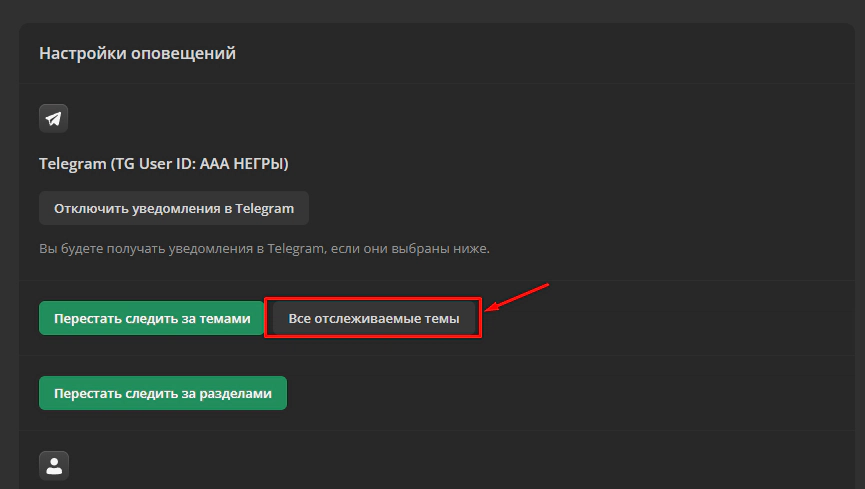
Task: Open Все отслеживаемые темы list
Action: click(x=373, y=318)
